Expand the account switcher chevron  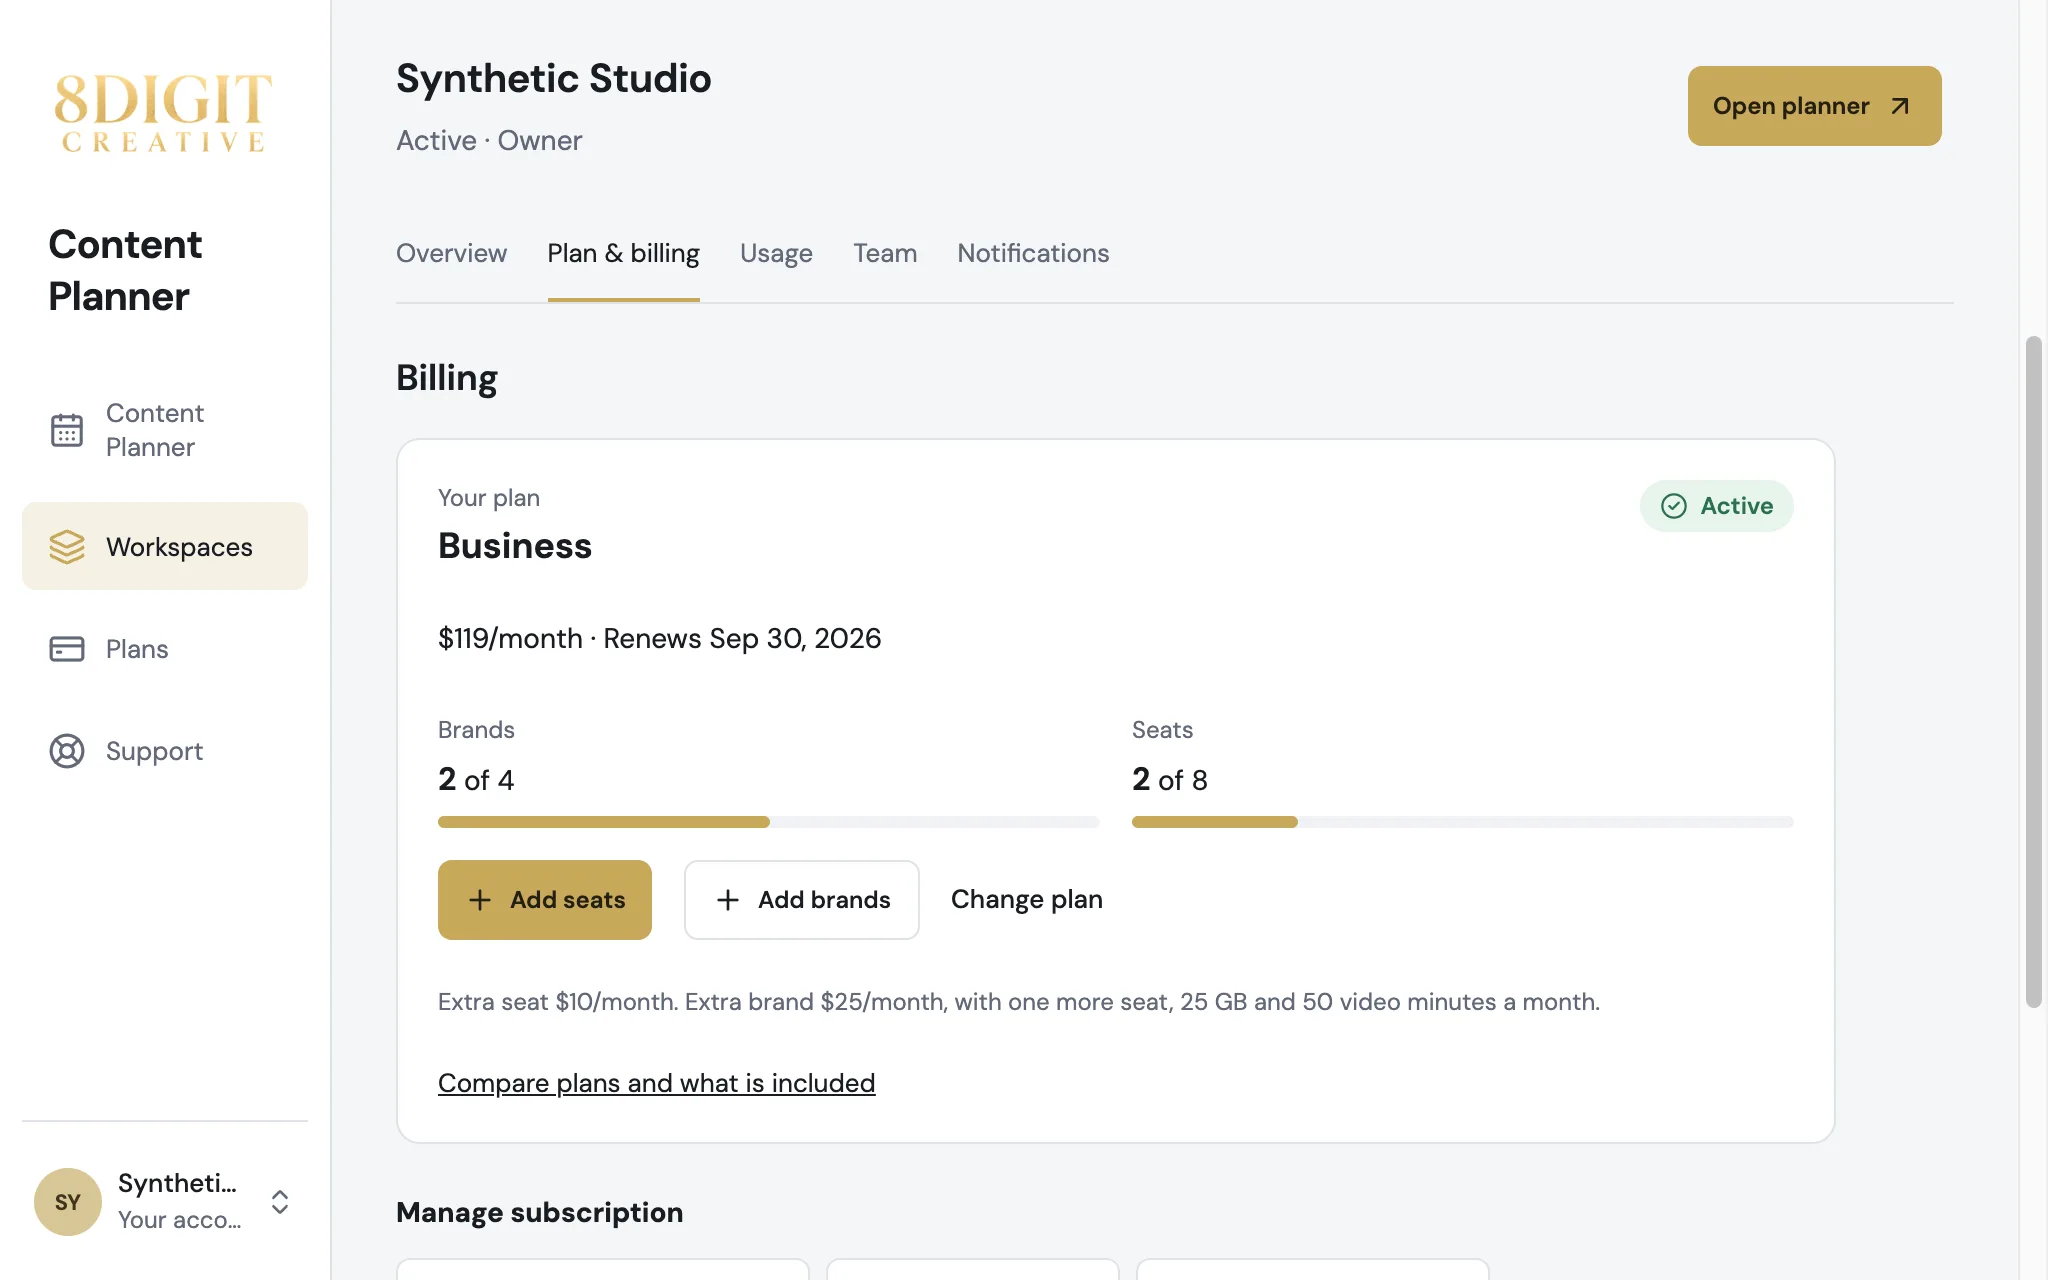tap(280, 1202)
